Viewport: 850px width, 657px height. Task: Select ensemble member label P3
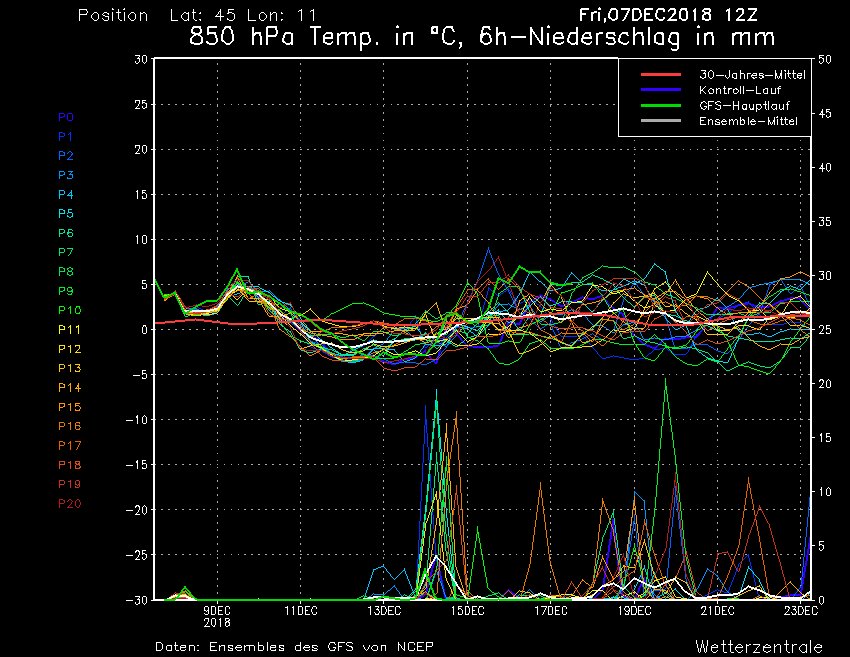coord(66,175)
